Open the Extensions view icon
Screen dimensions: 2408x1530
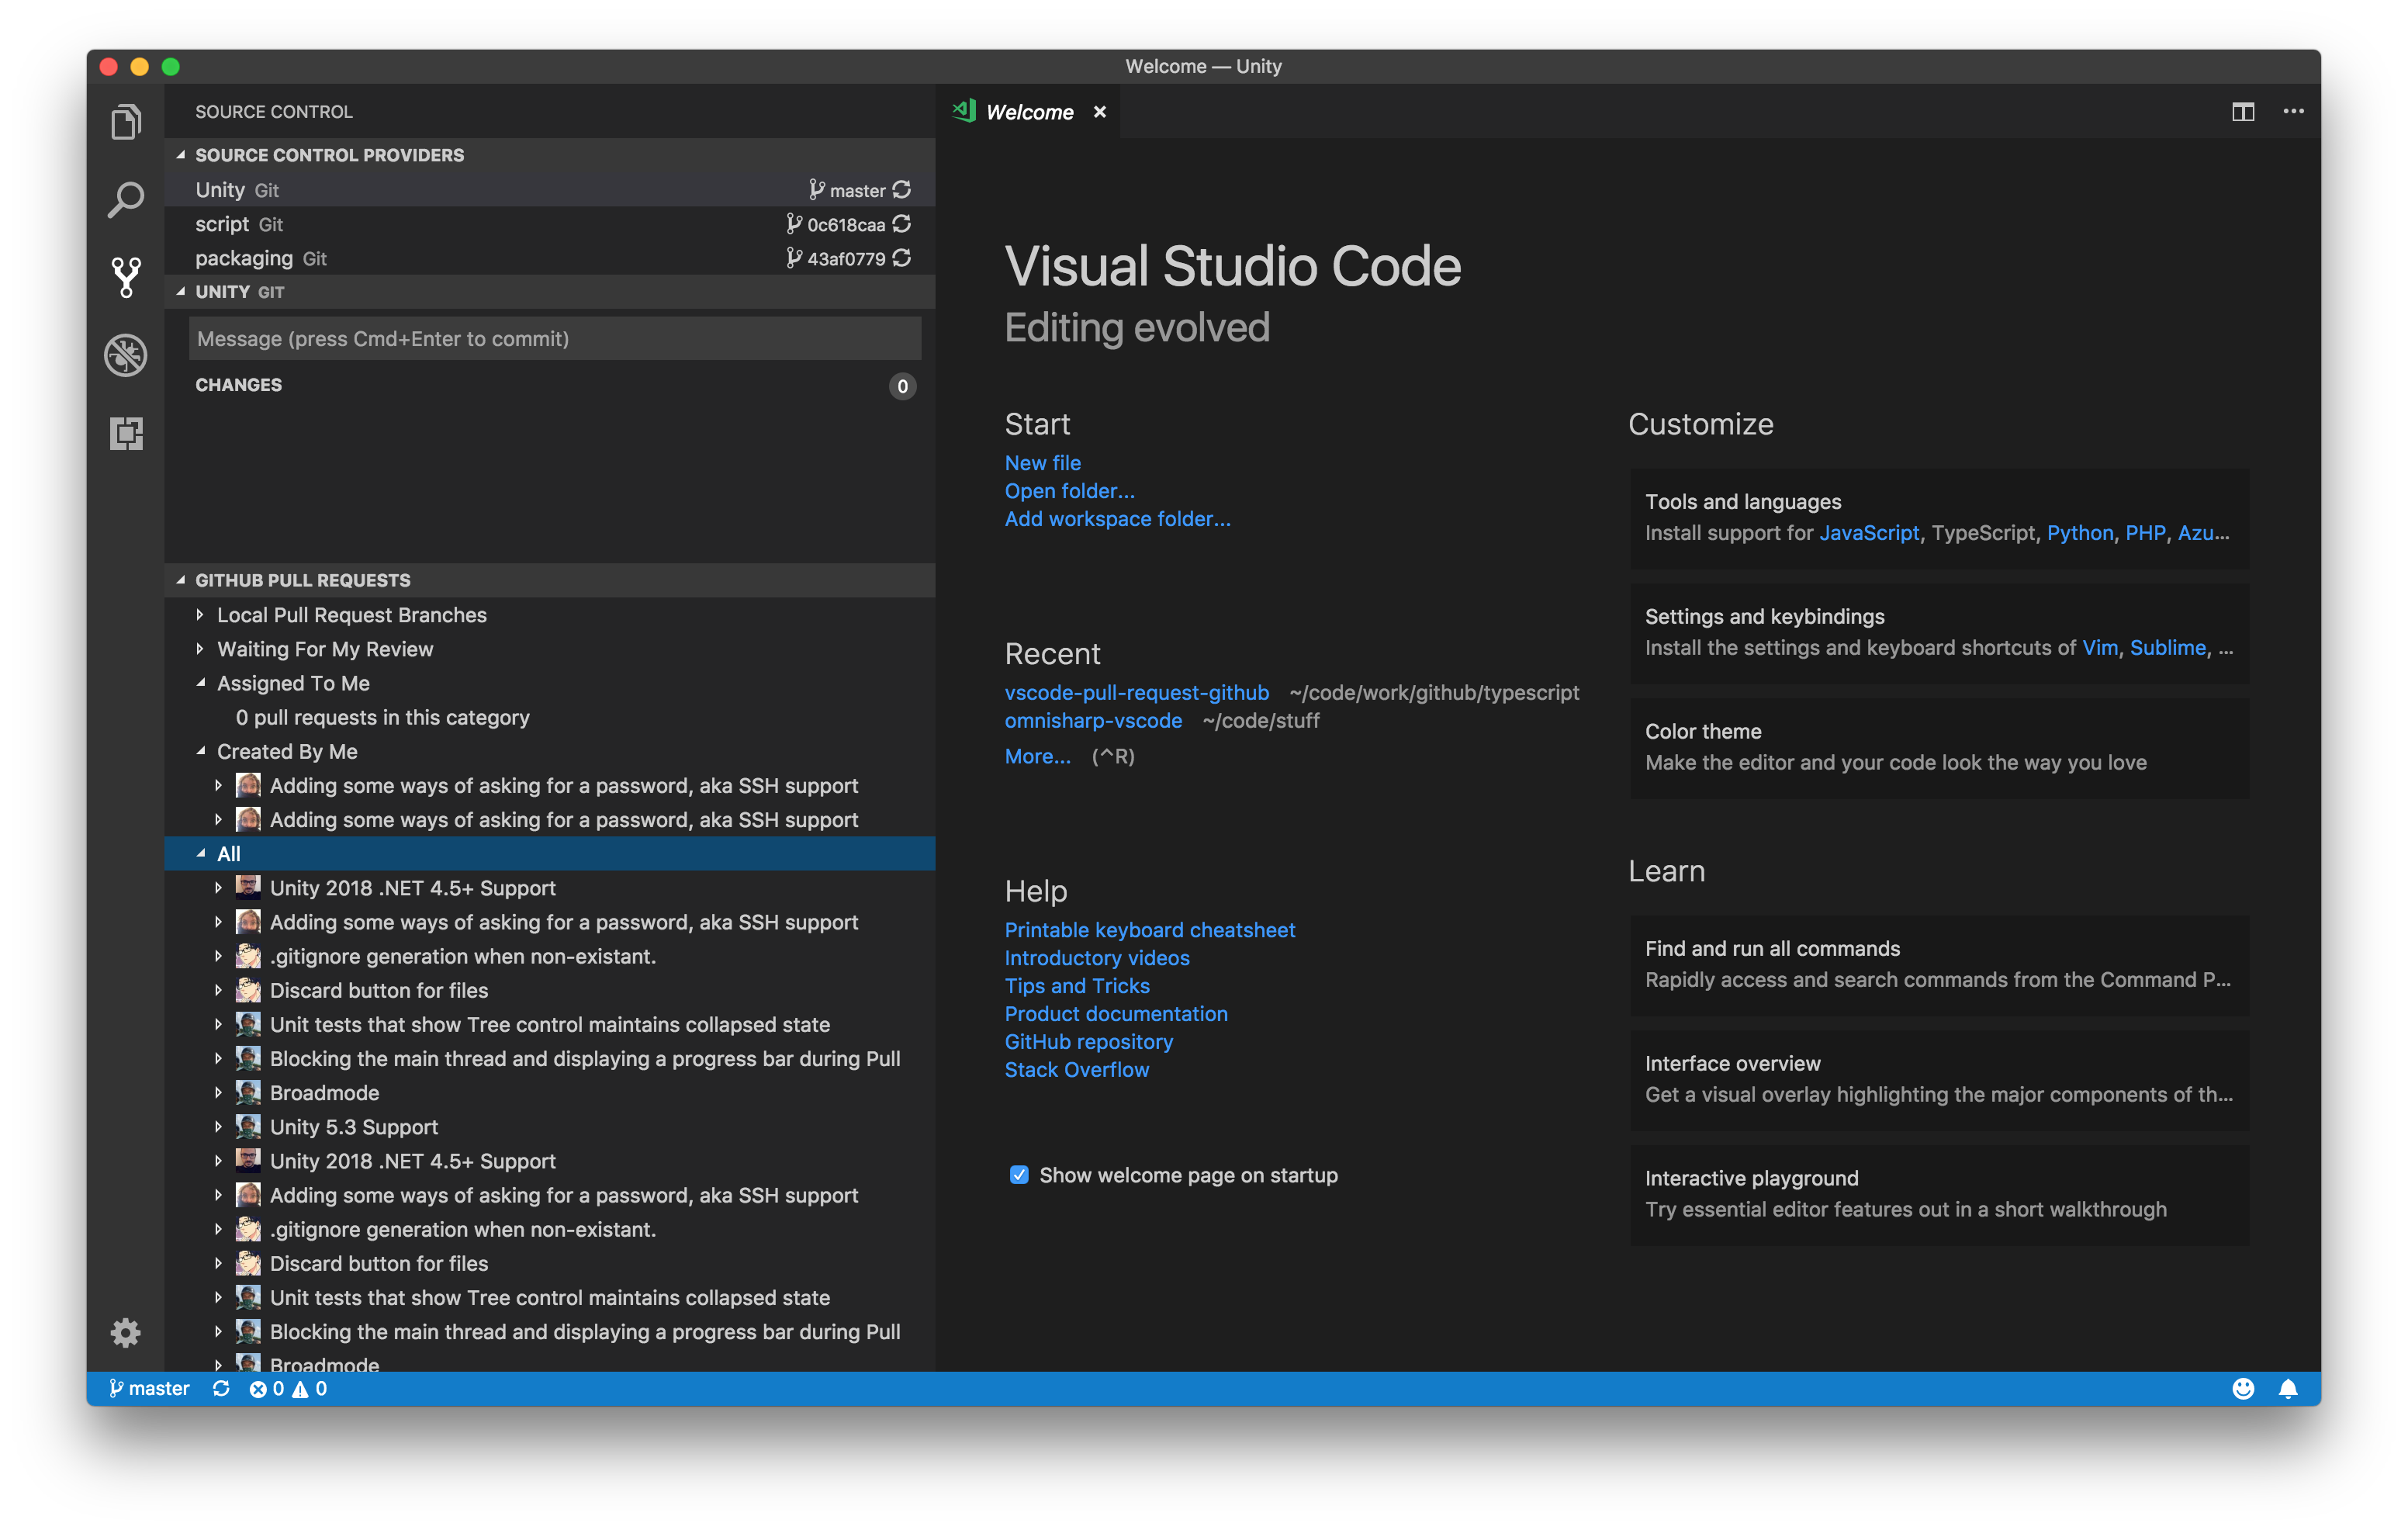click(x=125, y=435)
